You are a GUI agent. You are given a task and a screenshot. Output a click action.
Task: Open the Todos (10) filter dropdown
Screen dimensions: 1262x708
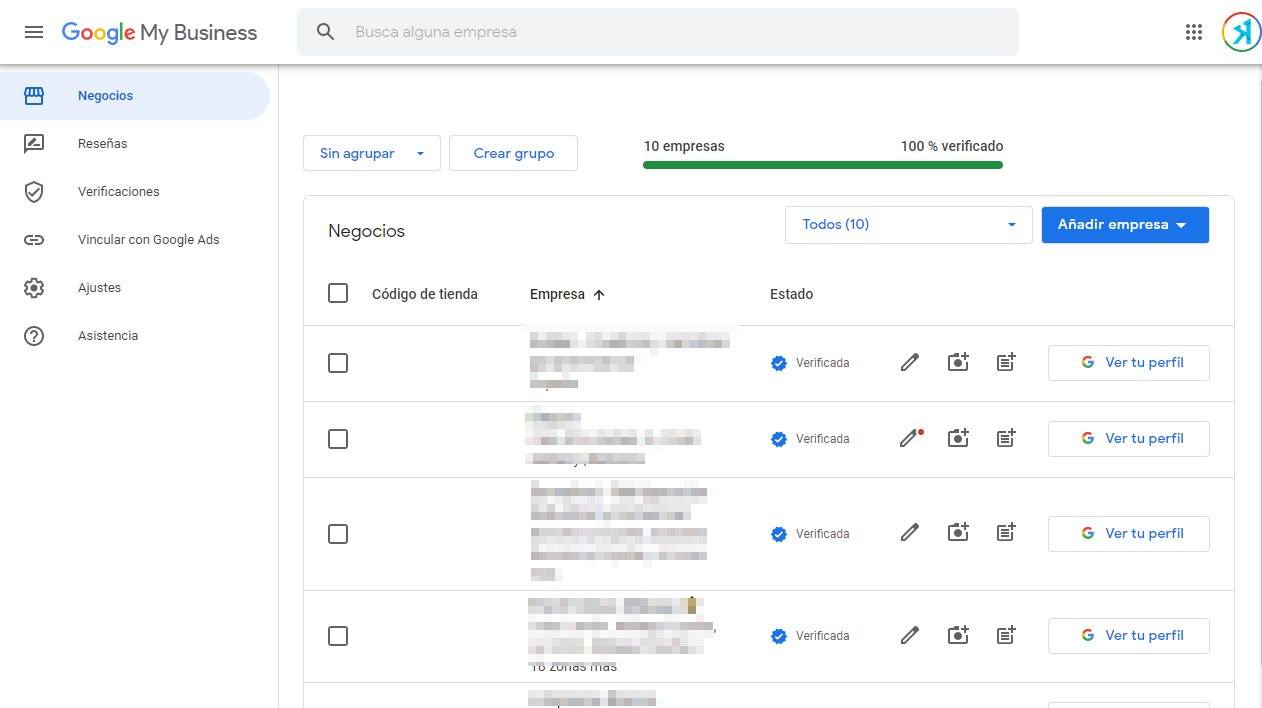pos(908,225)
